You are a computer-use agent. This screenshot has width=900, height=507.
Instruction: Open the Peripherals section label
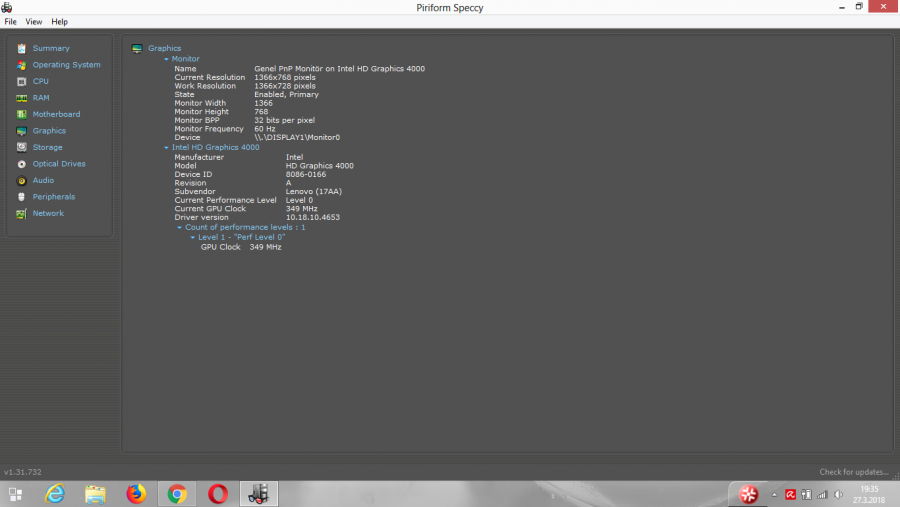(x=54, y=197)
